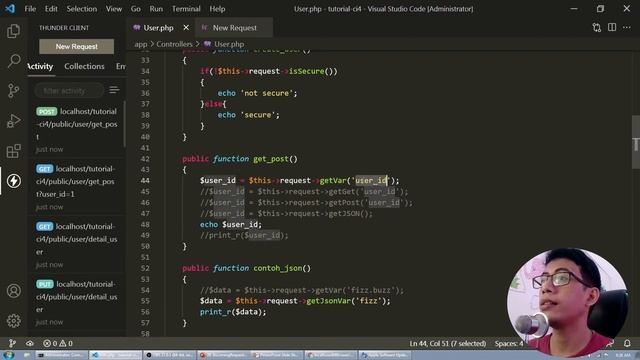Image resolution: width=640 pixels, height=360 pixels.
Task: Click line number 52 in the gutter
Action: click(x=145, y=268)
